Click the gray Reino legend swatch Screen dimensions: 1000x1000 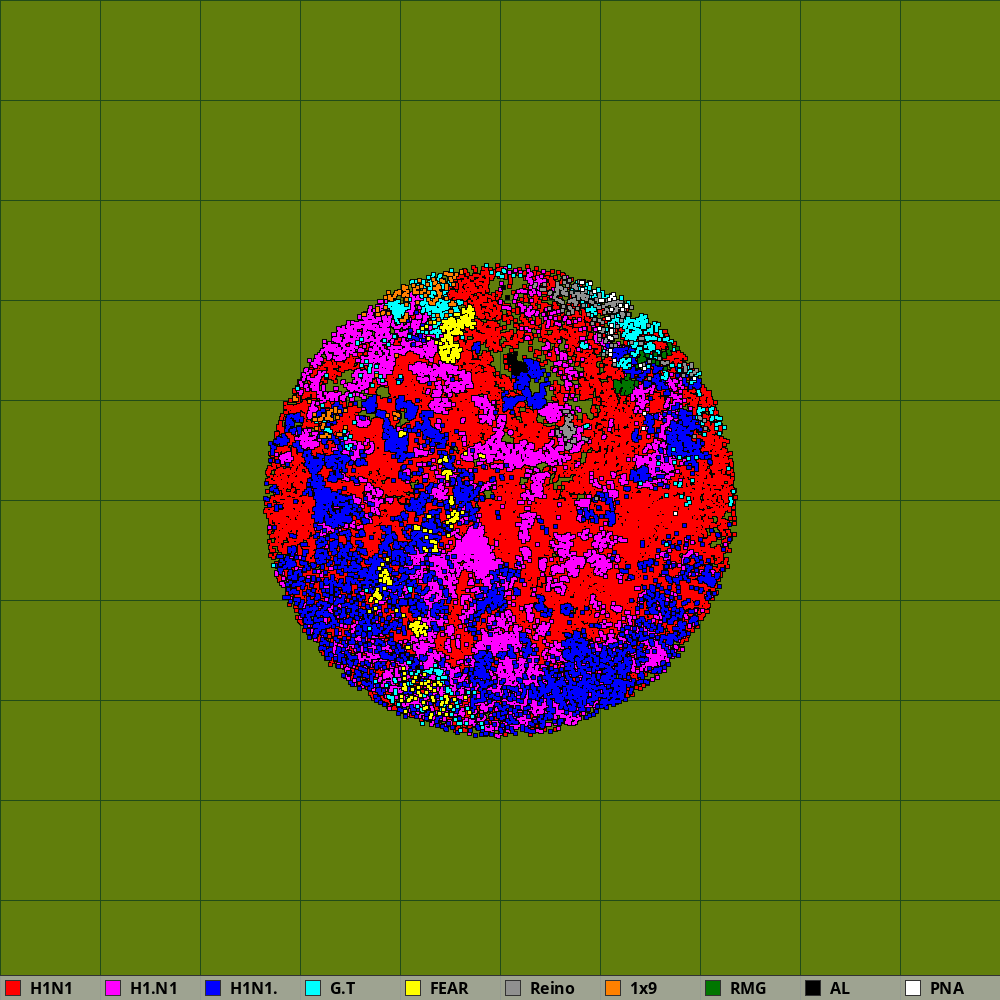[513, 988]
